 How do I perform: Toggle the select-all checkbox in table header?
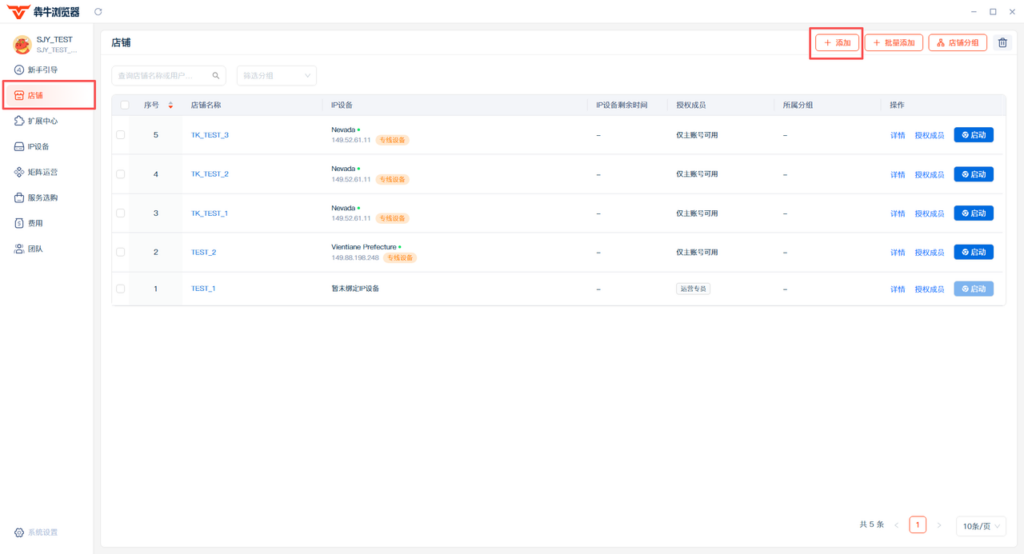point(124,105)
